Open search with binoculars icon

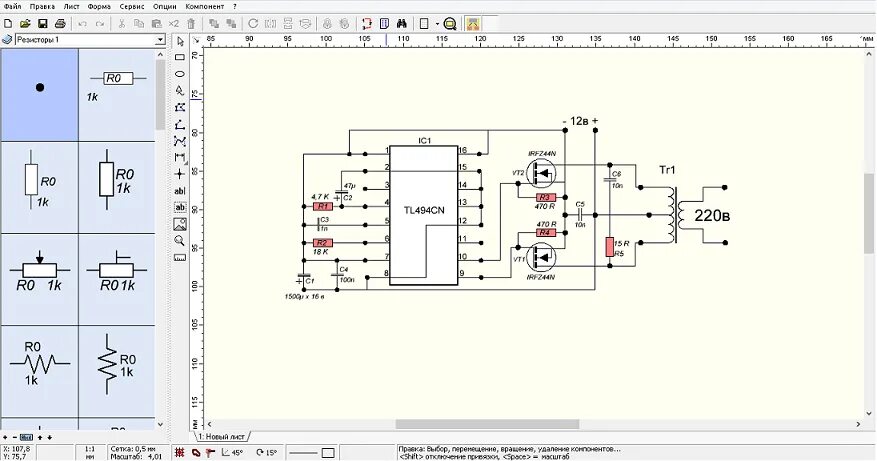click(402, 23)
